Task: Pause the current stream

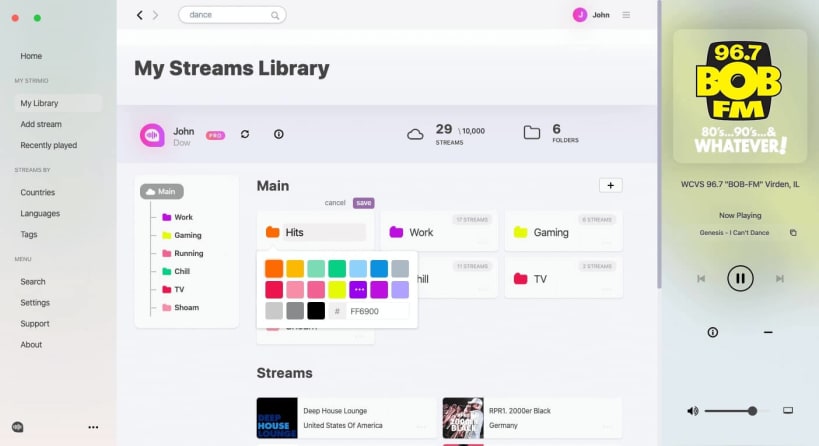Action: click(x=740, y=278)
